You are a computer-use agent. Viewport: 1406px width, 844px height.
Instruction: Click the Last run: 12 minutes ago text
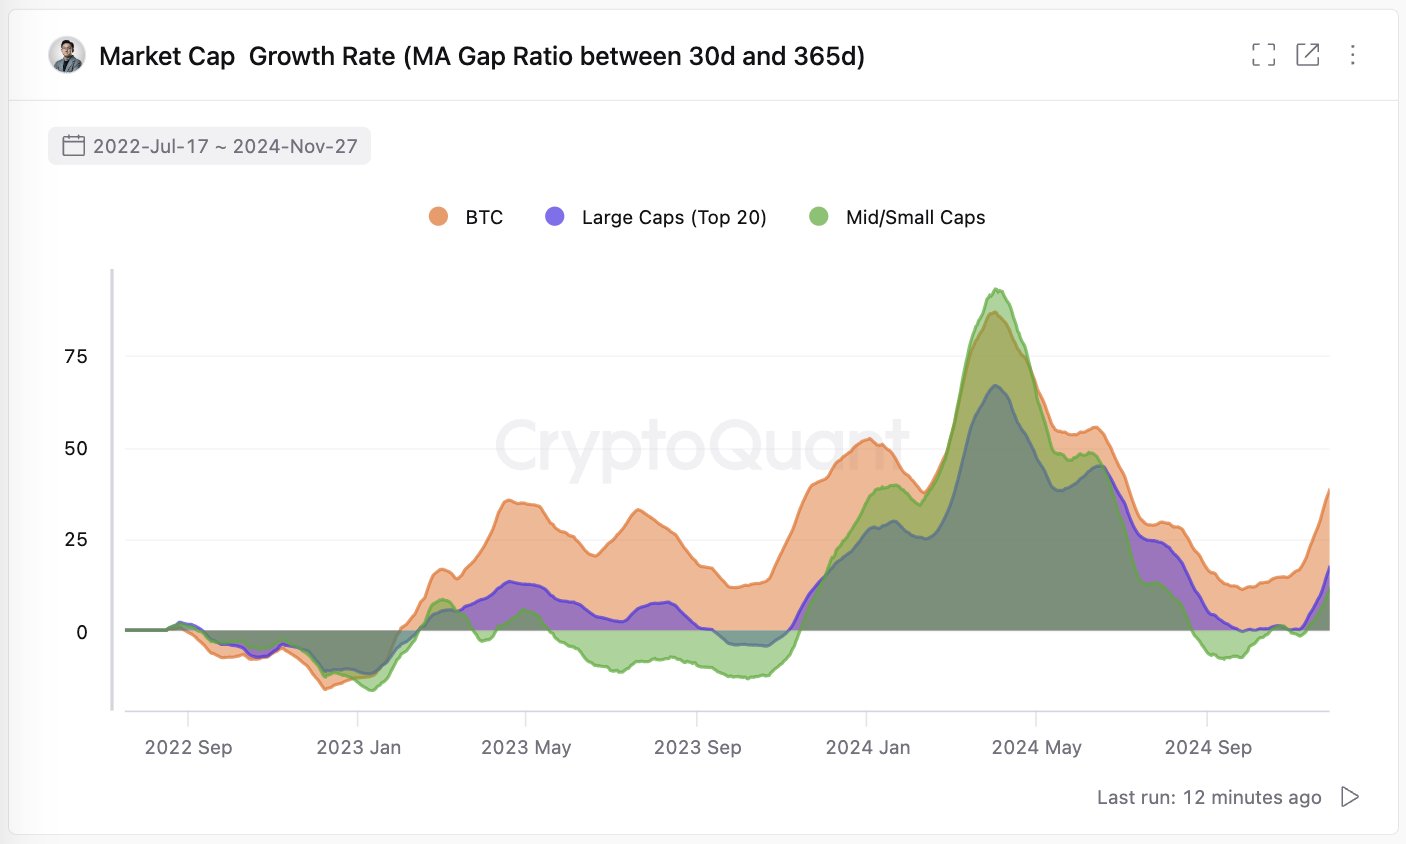coord(1209,797)
